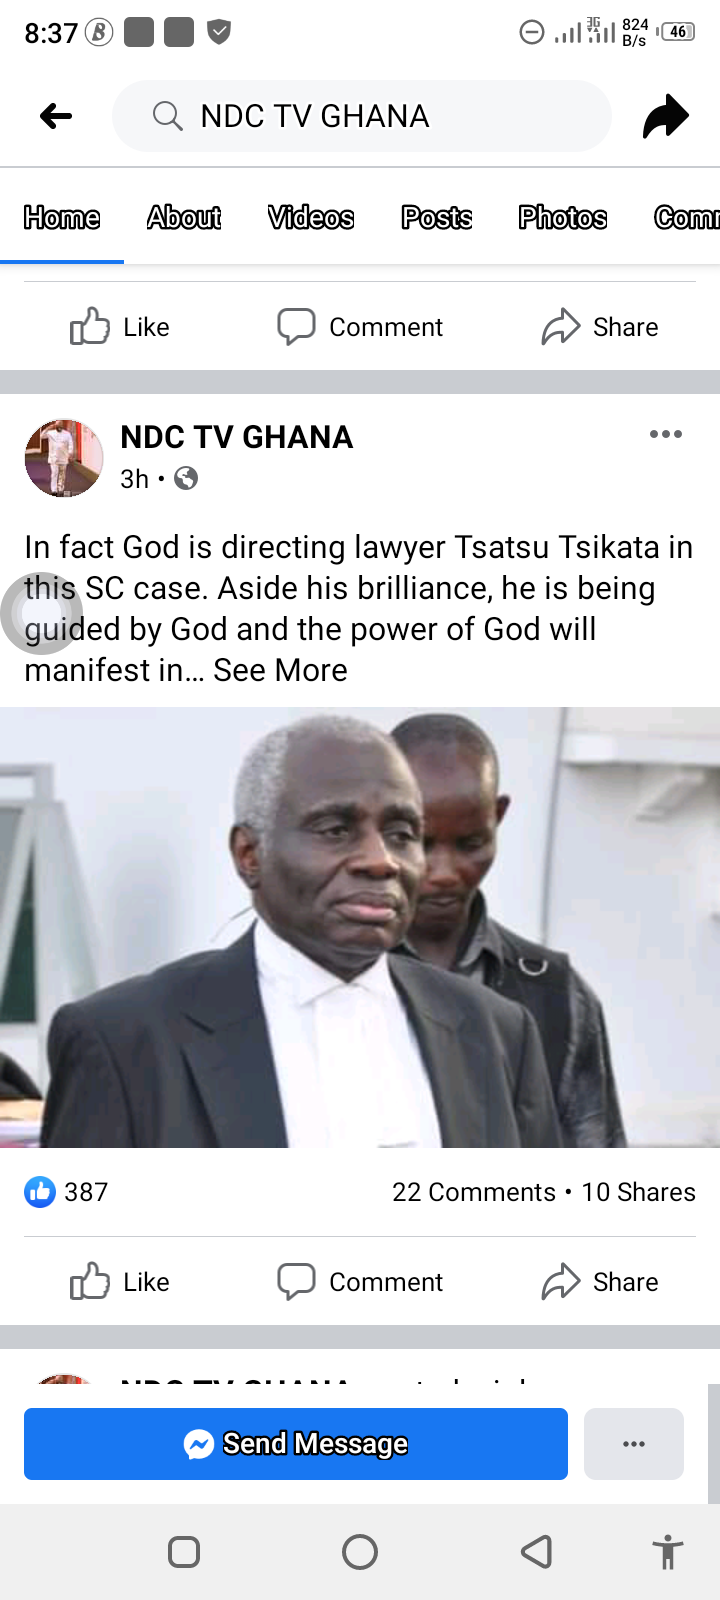Tap the back arrow icon
This screenshot has width=720, height=1600.
click(56, 116)
